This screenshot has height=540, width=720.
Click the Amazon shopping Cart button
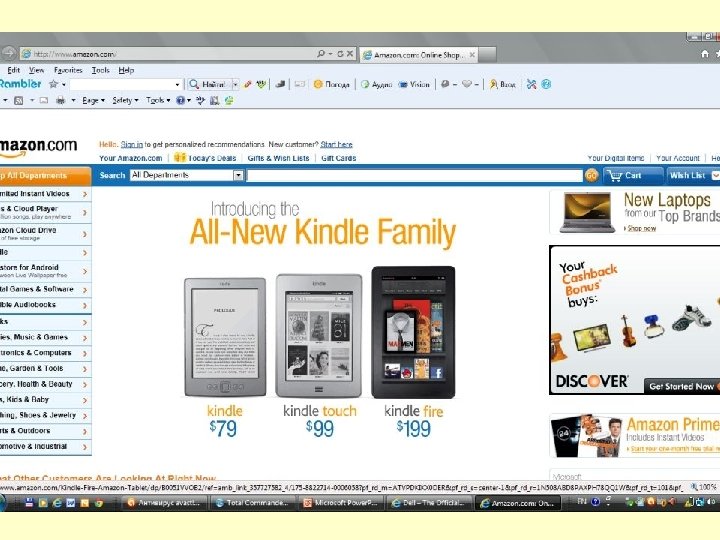tap(633, 175)
